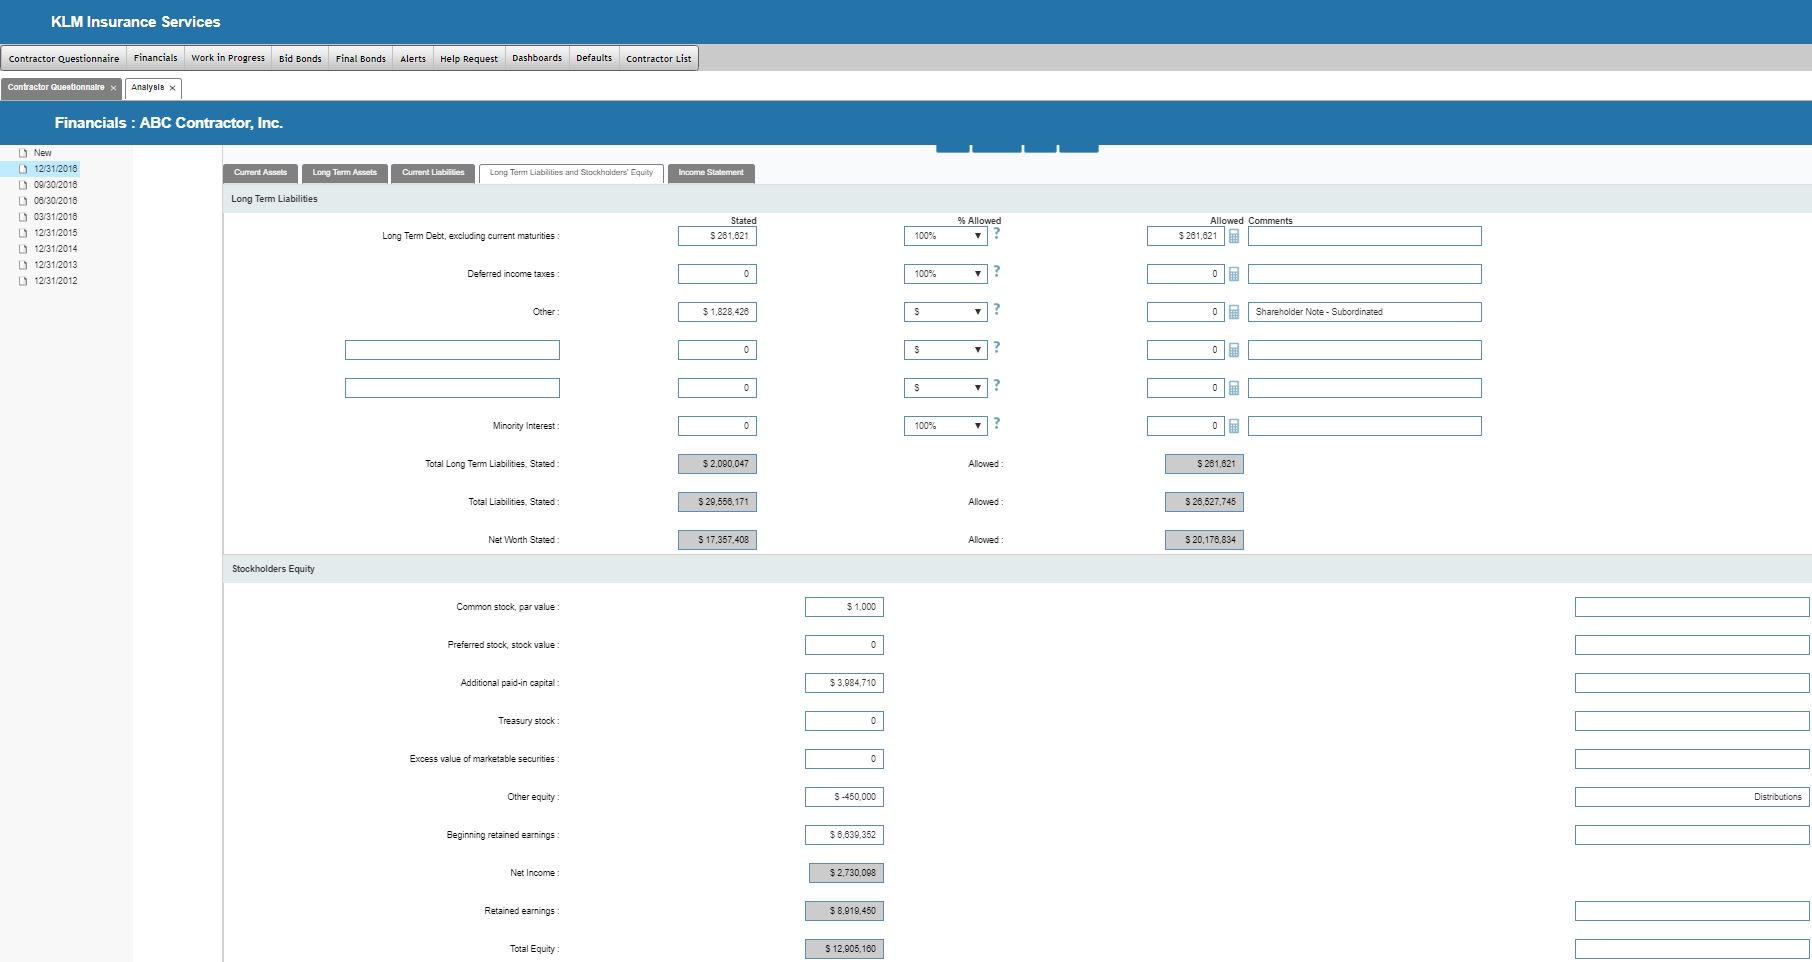Close the Contractor Questionnaire tab
This screenshot has width=1812, height=962.
pos(113,88)
